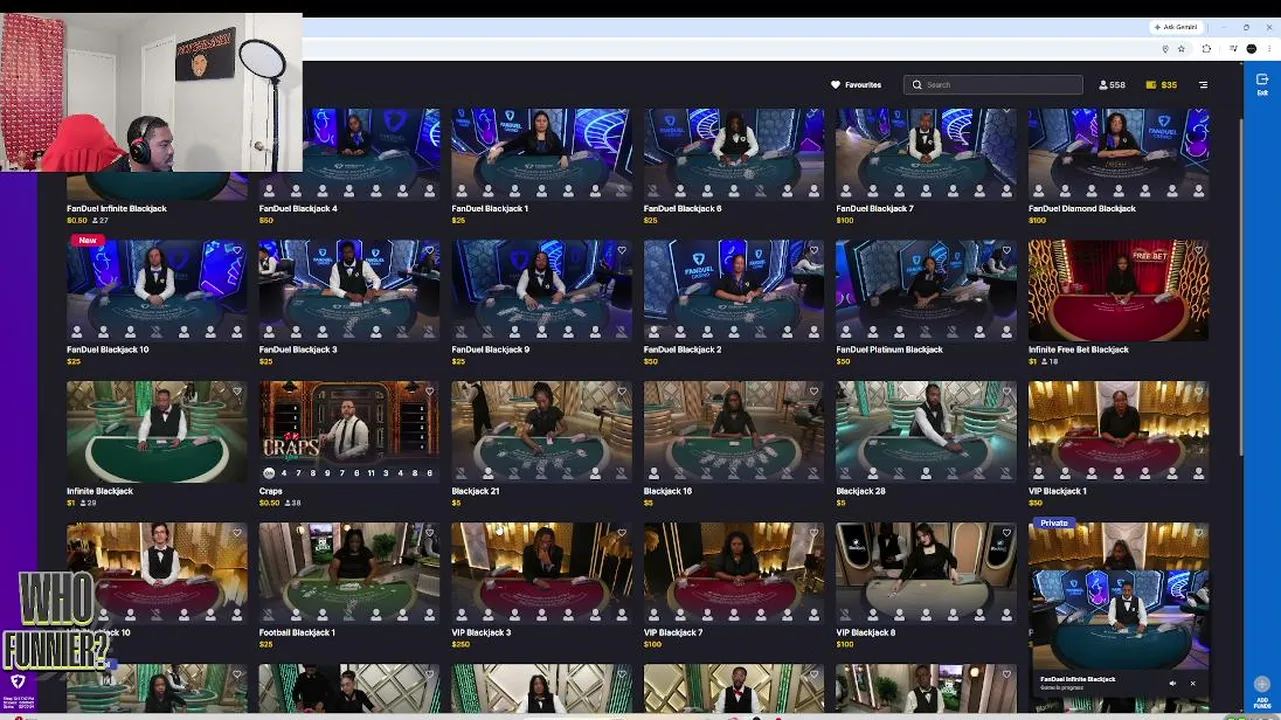Toggle the heart on the Craps table
The width and height of the screenshot is (1281, 720).
tap(430, 392)
